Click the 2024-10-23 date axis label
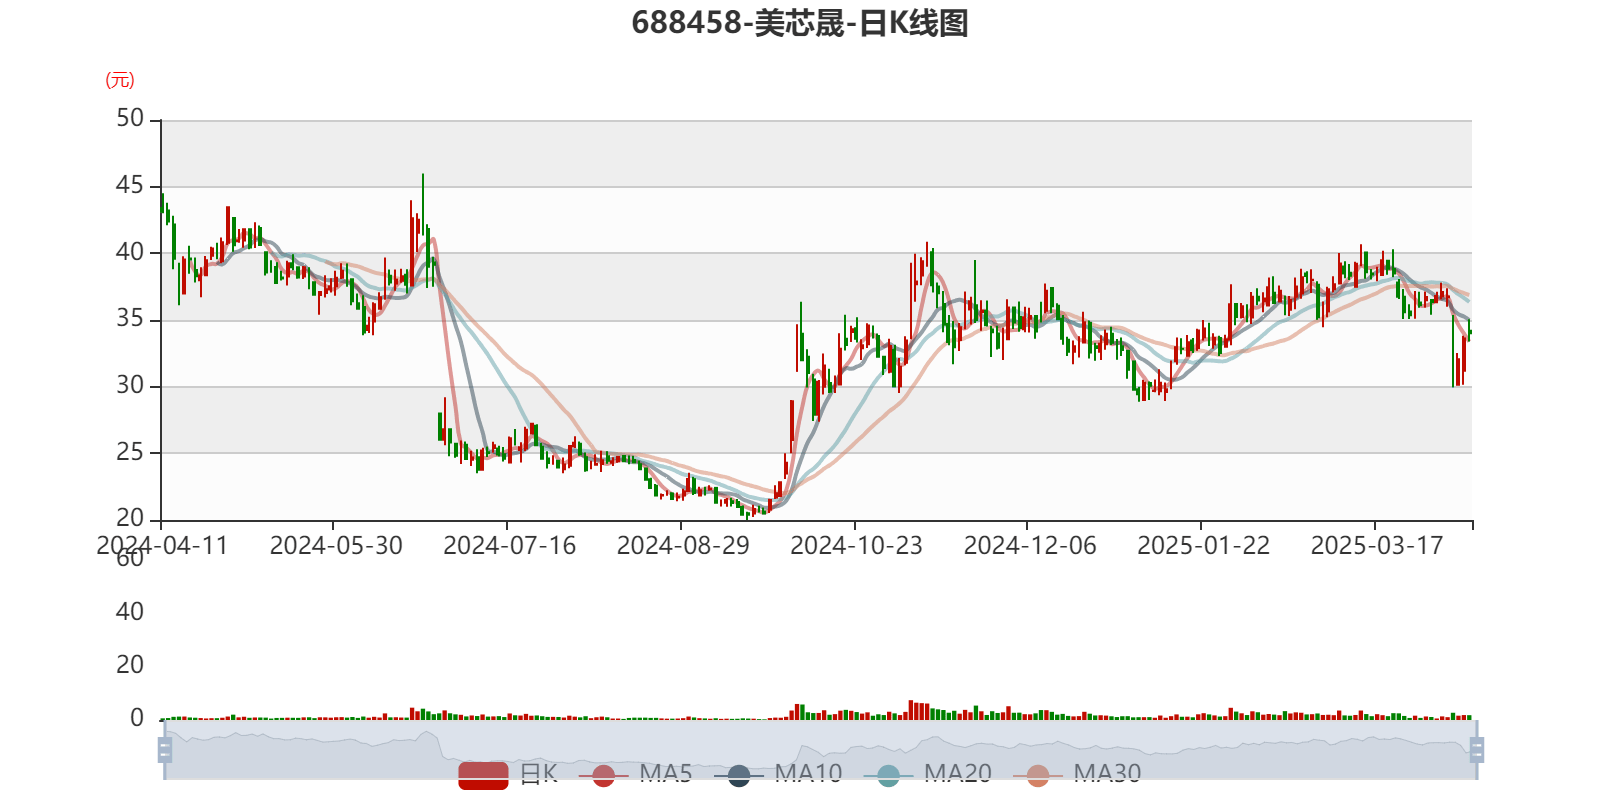Screen dimensions: 1600x800 [x=857, y=546]
